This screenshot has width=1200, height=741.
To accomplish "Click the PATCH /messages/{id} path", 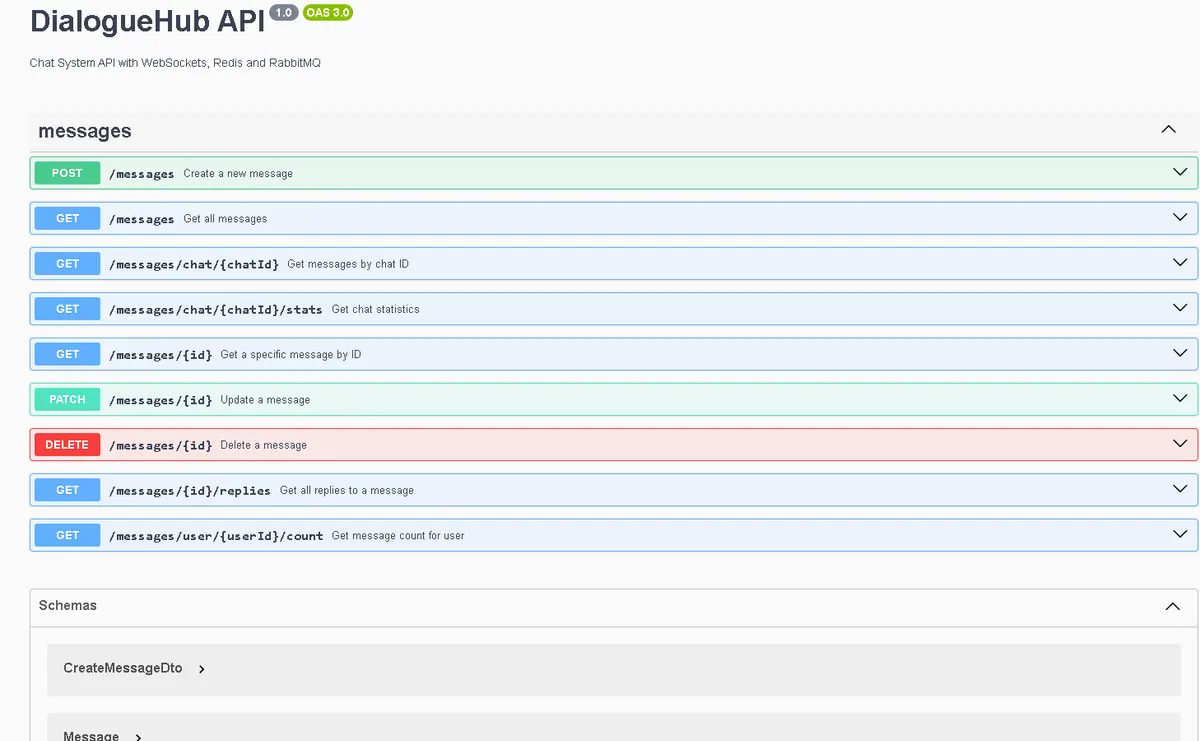I will [x=160, y=400].
